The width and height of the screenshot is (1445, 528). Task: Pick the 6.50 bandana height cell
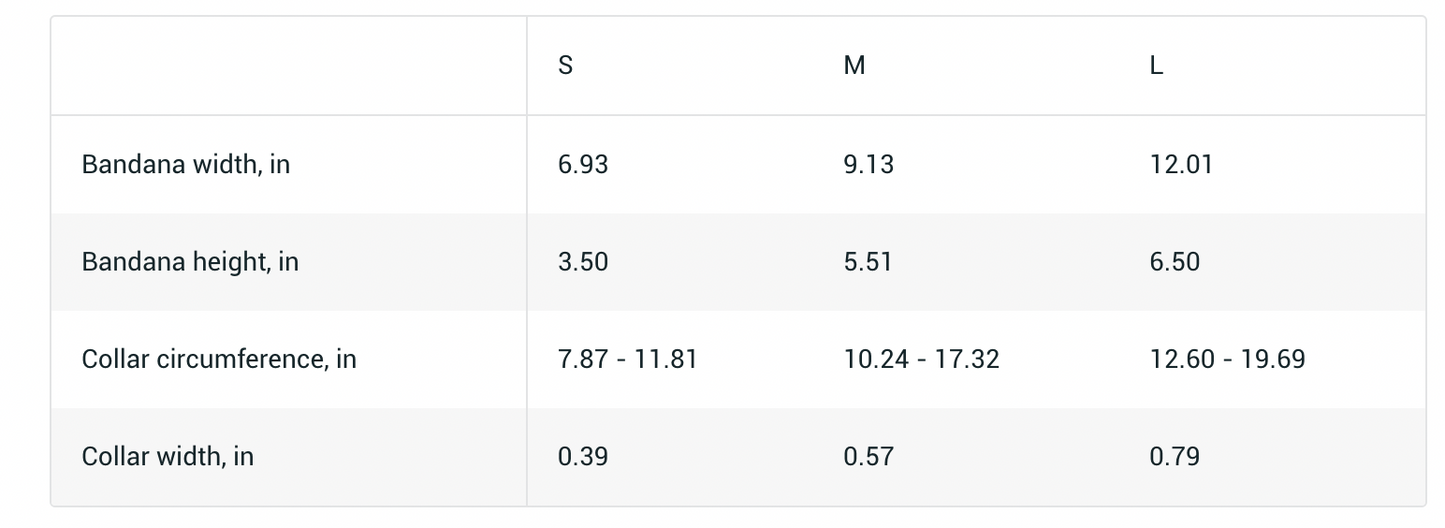1175,262
